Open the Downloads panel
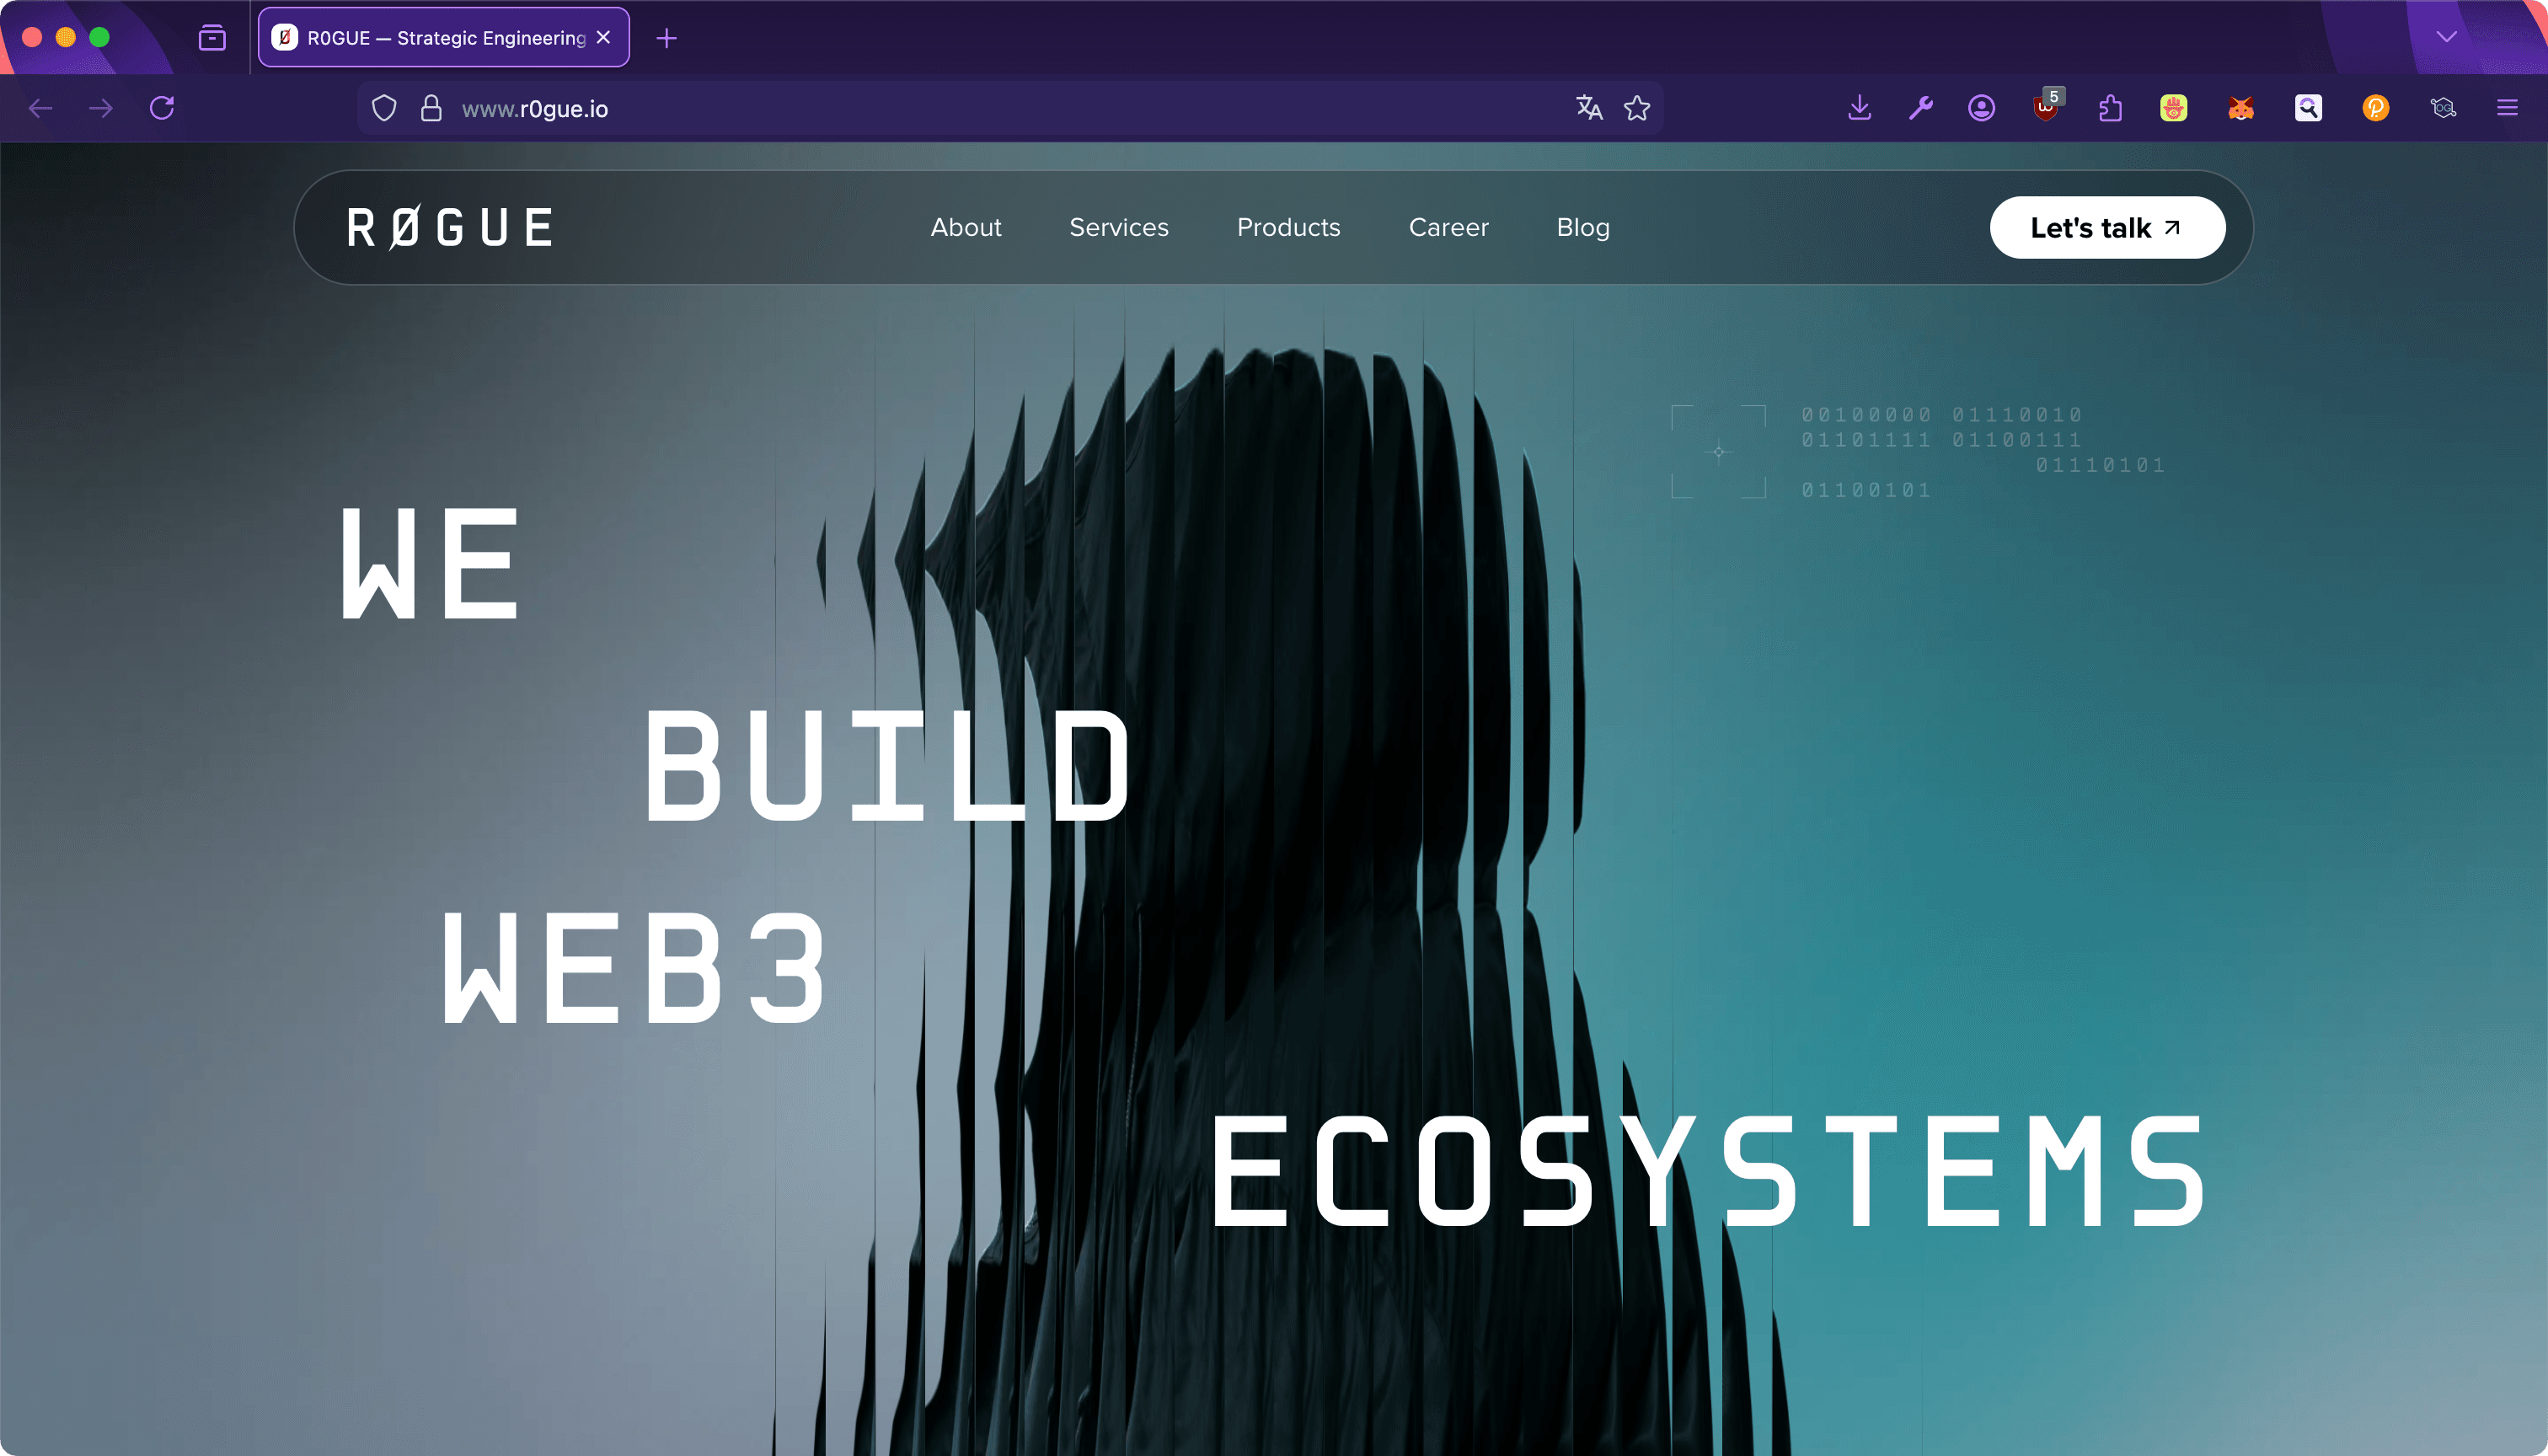The image size is (2548, 1456). 1859,108
